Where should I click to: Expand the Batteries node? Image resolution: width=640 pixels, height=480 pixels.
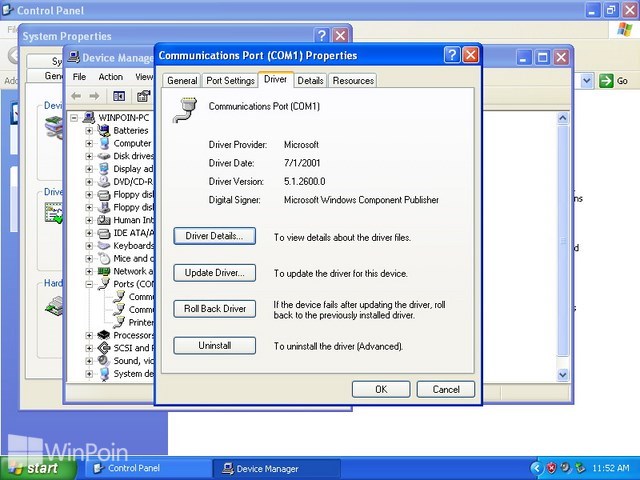point(89,131)
